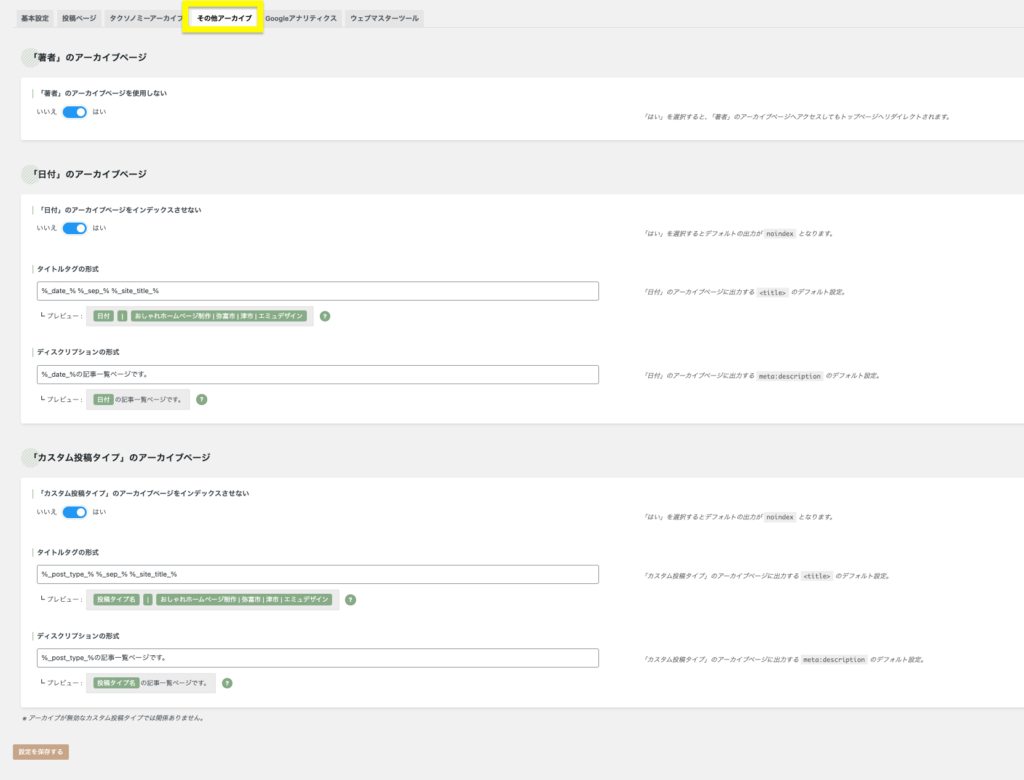Click the 日付 title tag format field
Image resolution: width=1024 pixels, height=780 pixels.
[x=317, y=291]
